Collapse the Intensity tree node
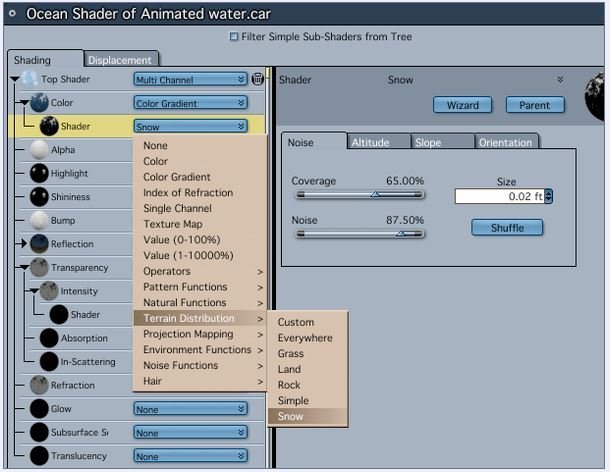This screenshot has width=610, height=472. [34, 291]
